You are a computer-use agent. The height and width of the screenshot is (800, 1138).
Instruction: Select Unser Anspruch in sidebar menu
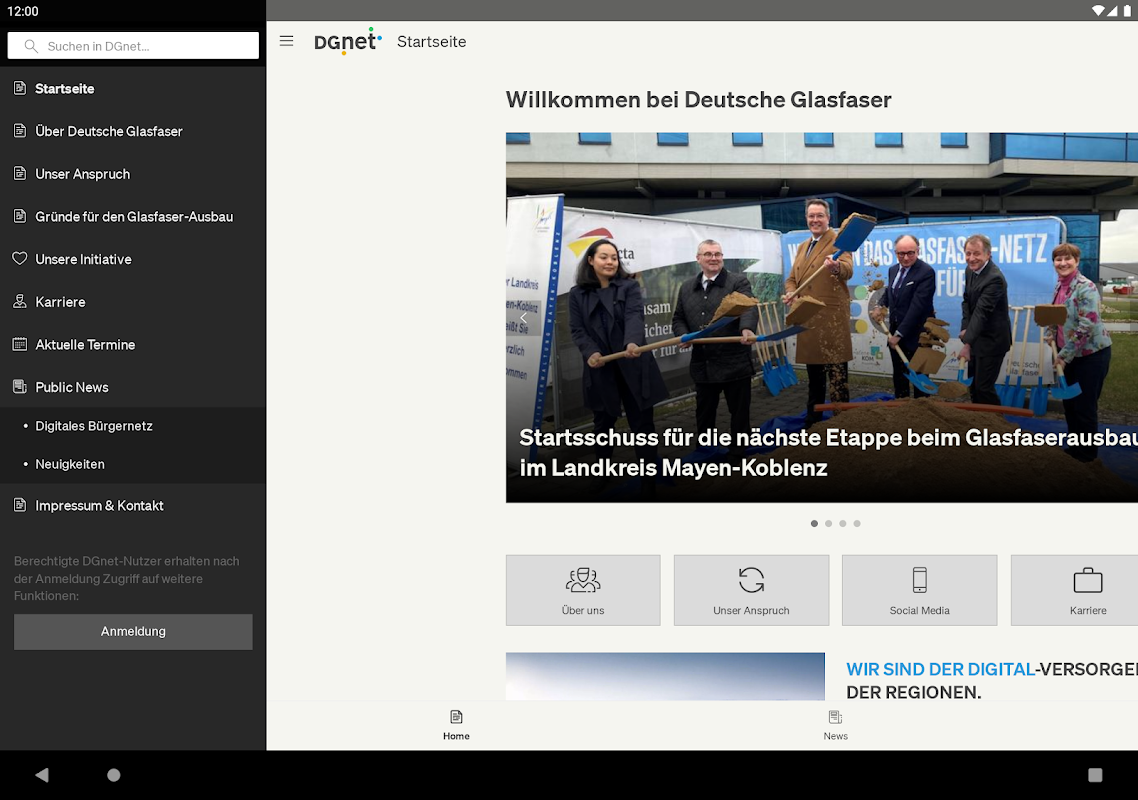point(133,174)
